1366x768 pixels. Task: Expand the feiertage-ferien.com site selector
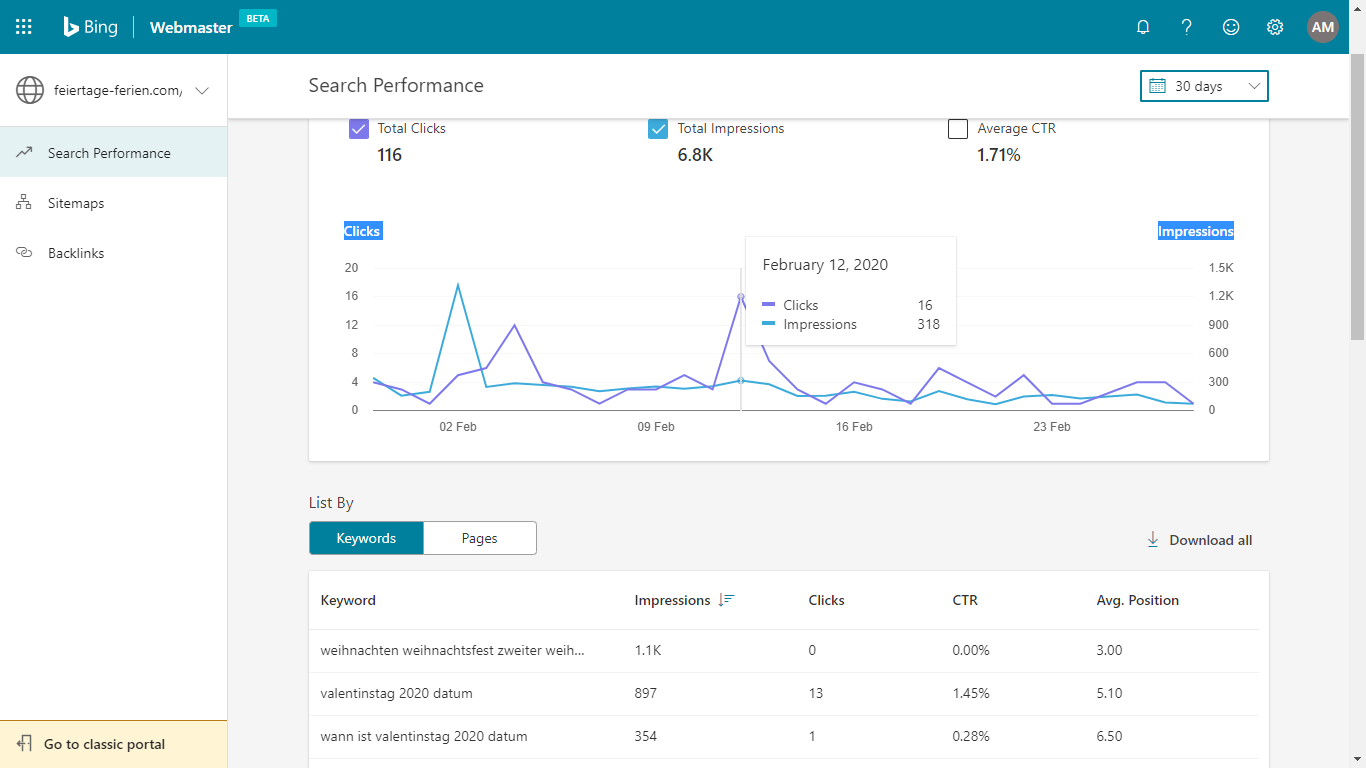coord(113,90)
